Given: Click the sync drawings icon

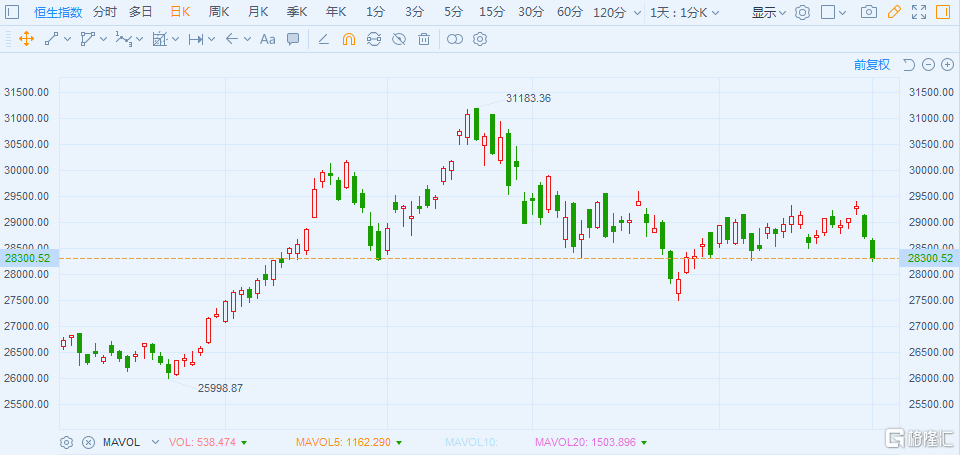Looking at the screenshot, I should coord(373,39).
